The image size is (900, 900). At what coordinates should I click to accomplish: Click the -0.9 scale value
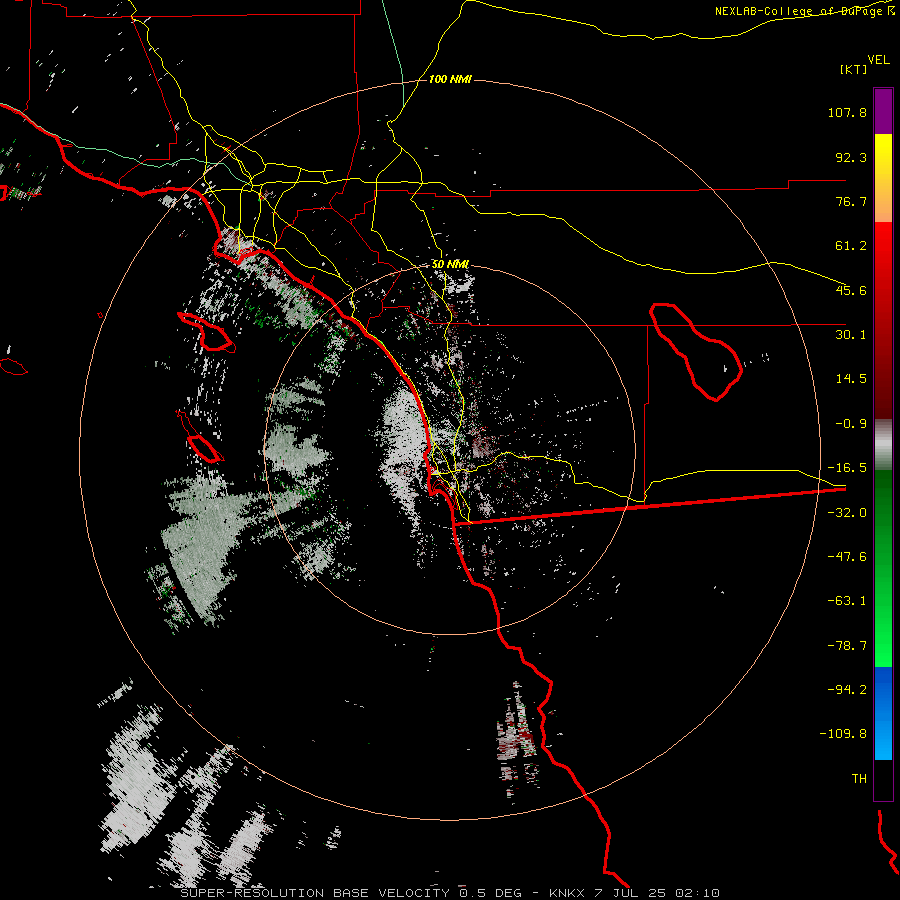[851, 424]
